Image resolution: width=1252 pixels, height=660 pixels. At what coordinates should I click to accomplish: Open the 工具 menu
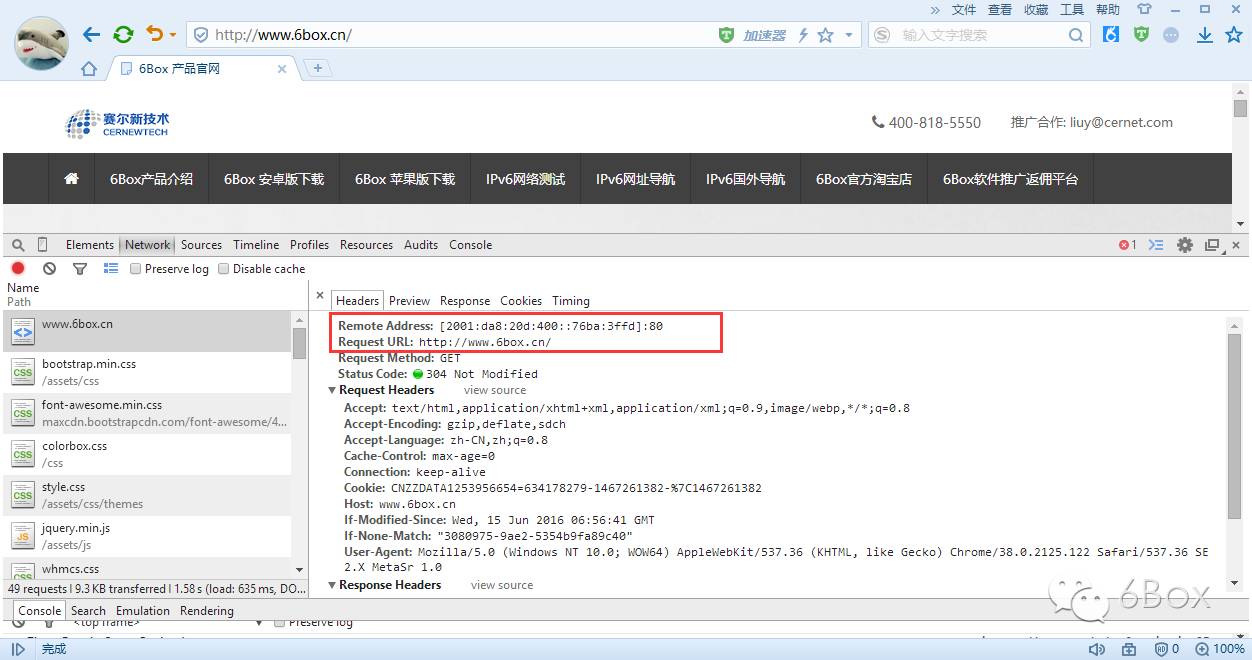click(x=1071, y=9)
